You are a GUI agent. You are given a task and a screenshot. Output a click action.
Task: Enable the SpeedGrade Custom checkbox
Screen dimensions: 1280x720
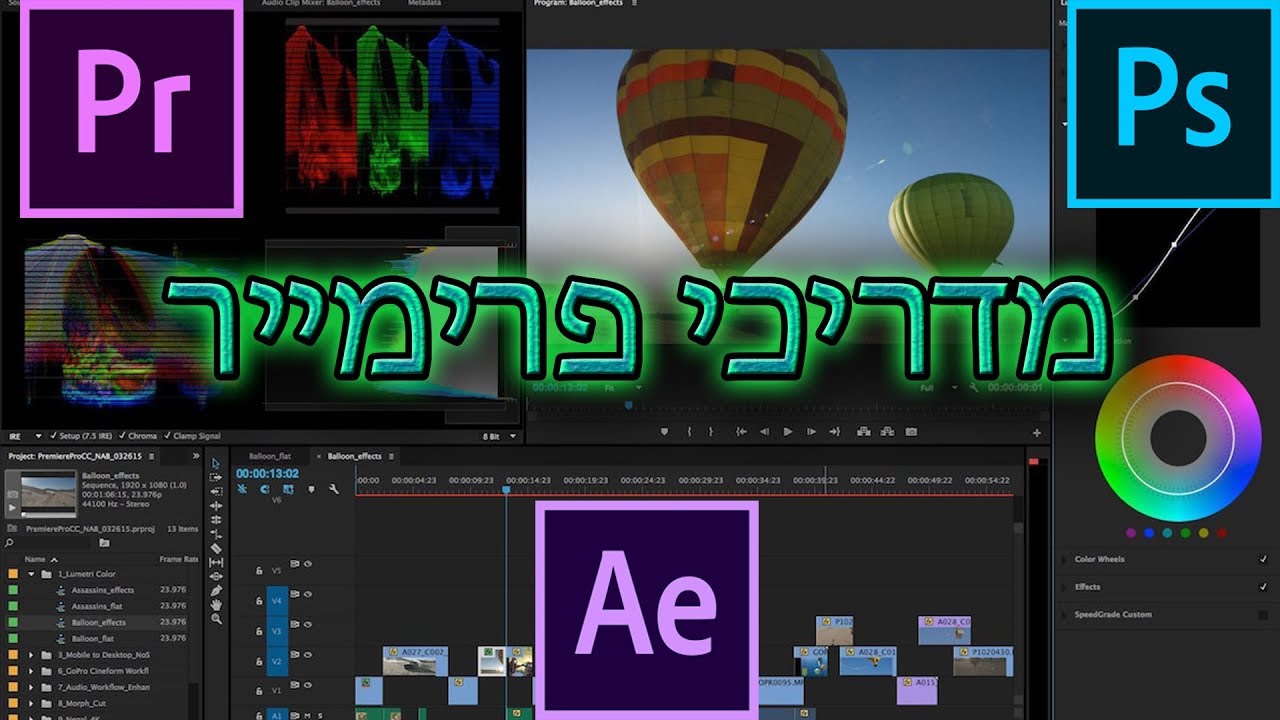point(1263,615)
